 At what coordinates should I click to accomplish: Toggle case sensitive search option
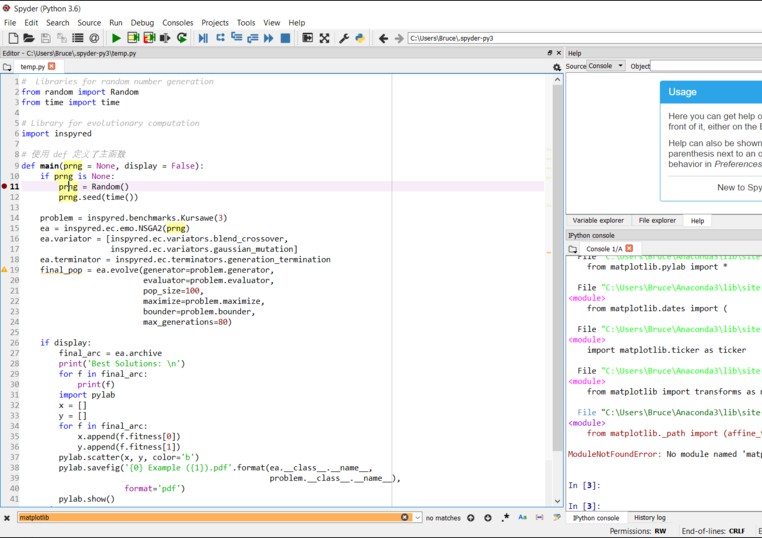pyautogui.click(x=522, y=517)
